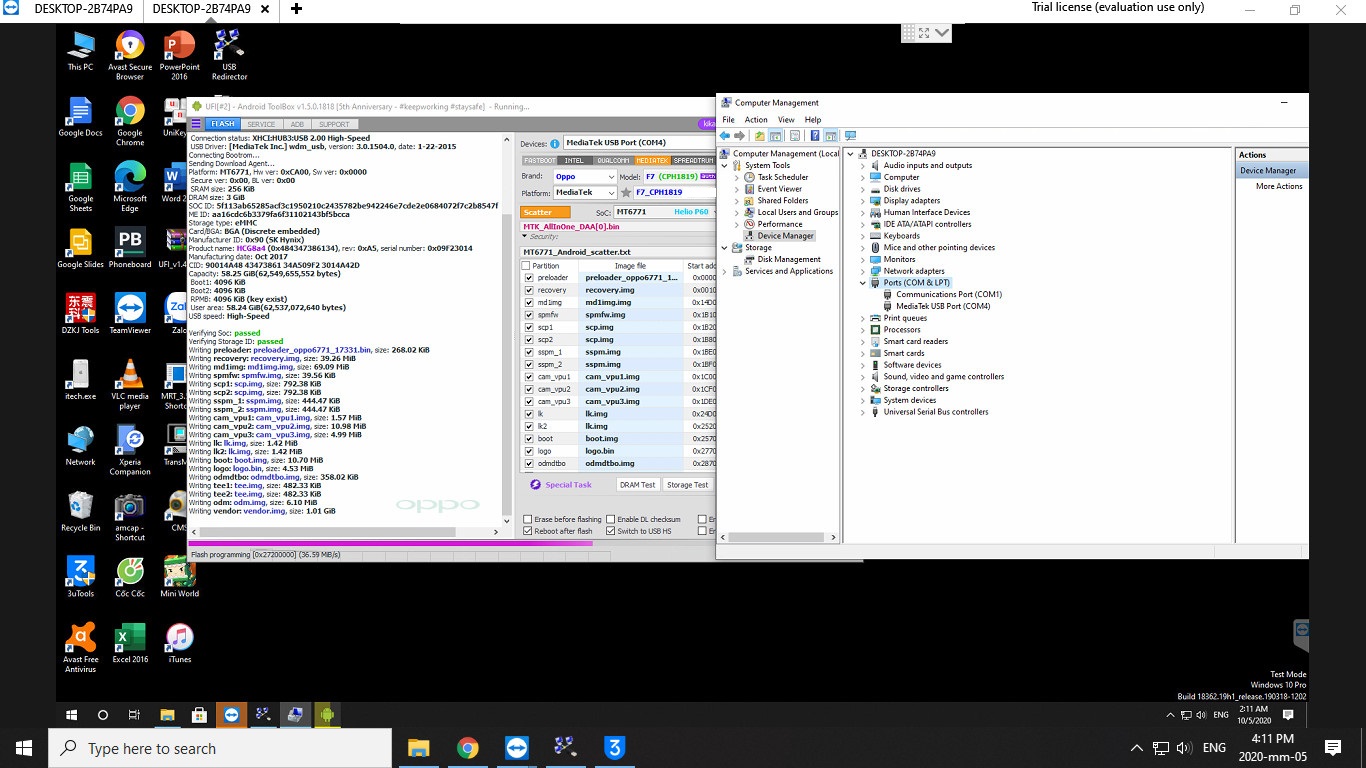This screenshot has width=1366, height=768.
Task: Switch to the SUPPORT tab in UFI
Action: [334, 124]
